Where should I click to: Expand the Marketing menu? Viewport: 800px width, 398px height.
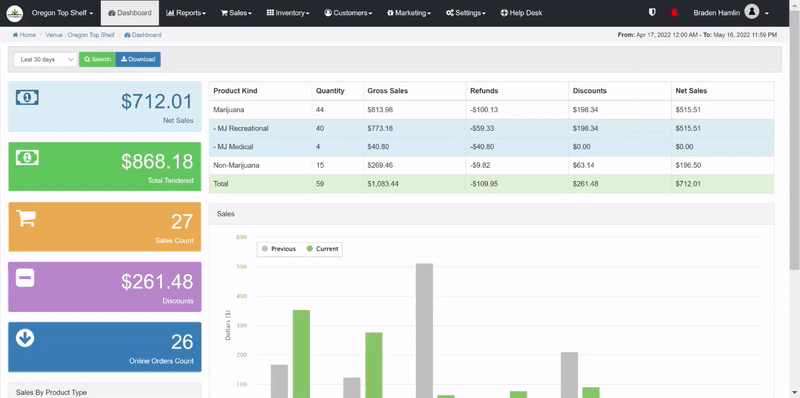pyautogui.click(x=409, y=13)
